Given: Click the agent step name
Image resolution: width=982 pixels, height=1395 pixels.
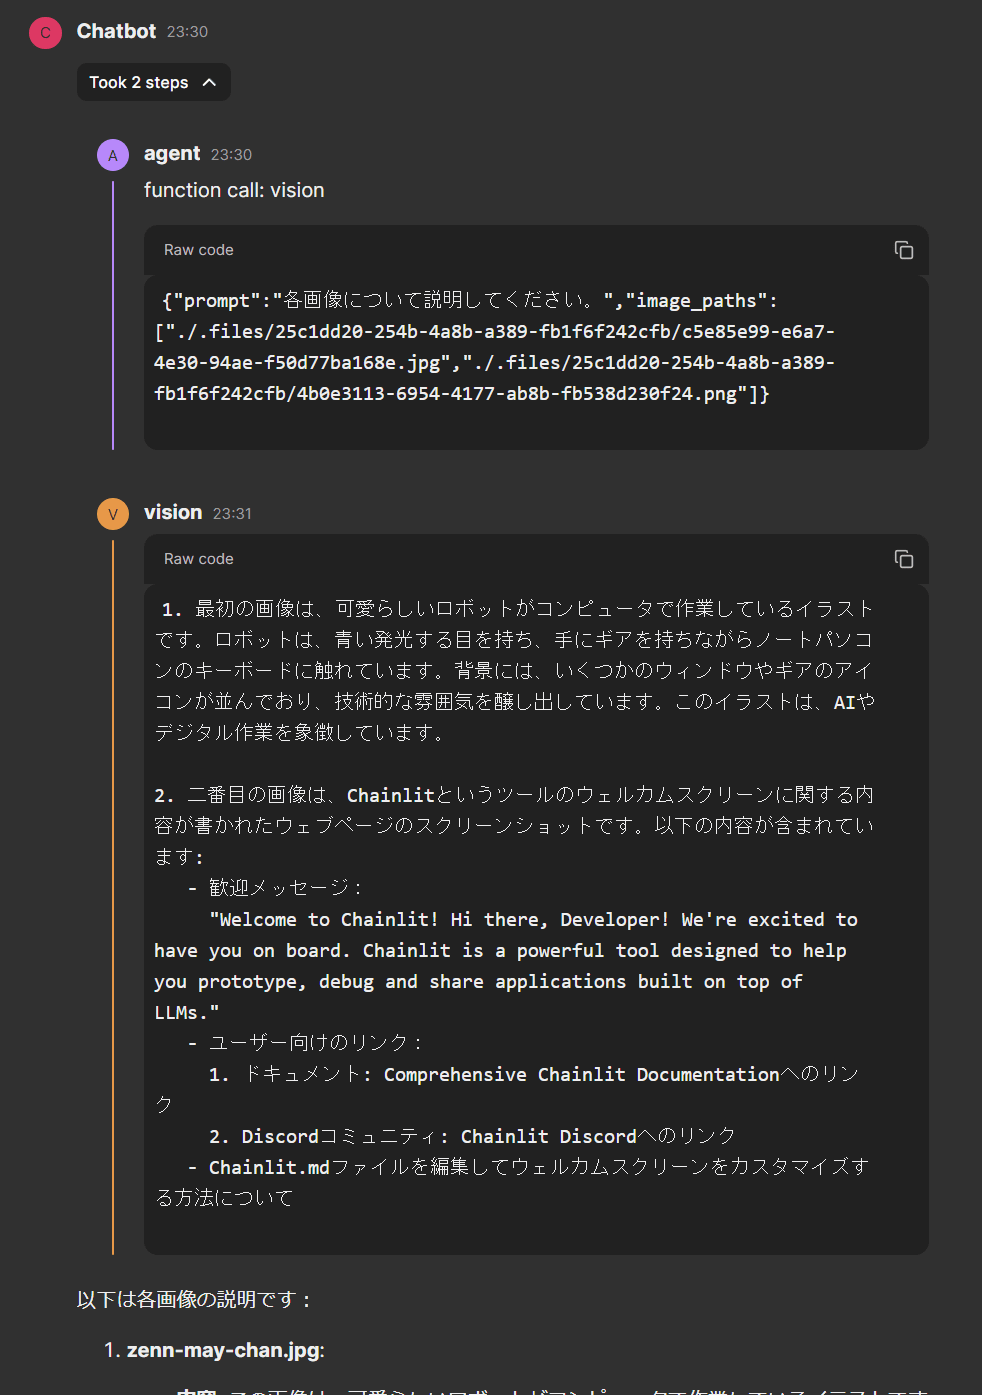Looking at the screenshot, I should 172,153.
